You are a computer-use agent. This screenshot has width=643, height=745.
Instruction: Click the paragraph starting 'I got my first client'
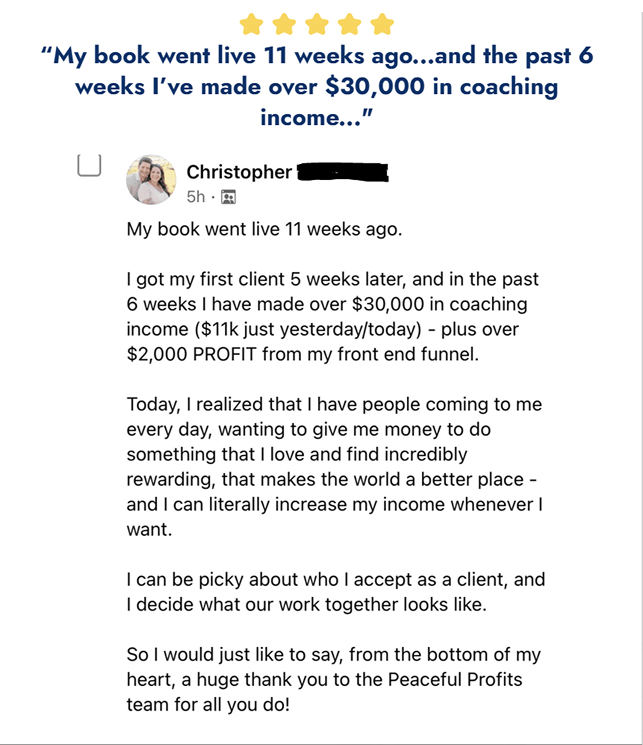[333, 317]
